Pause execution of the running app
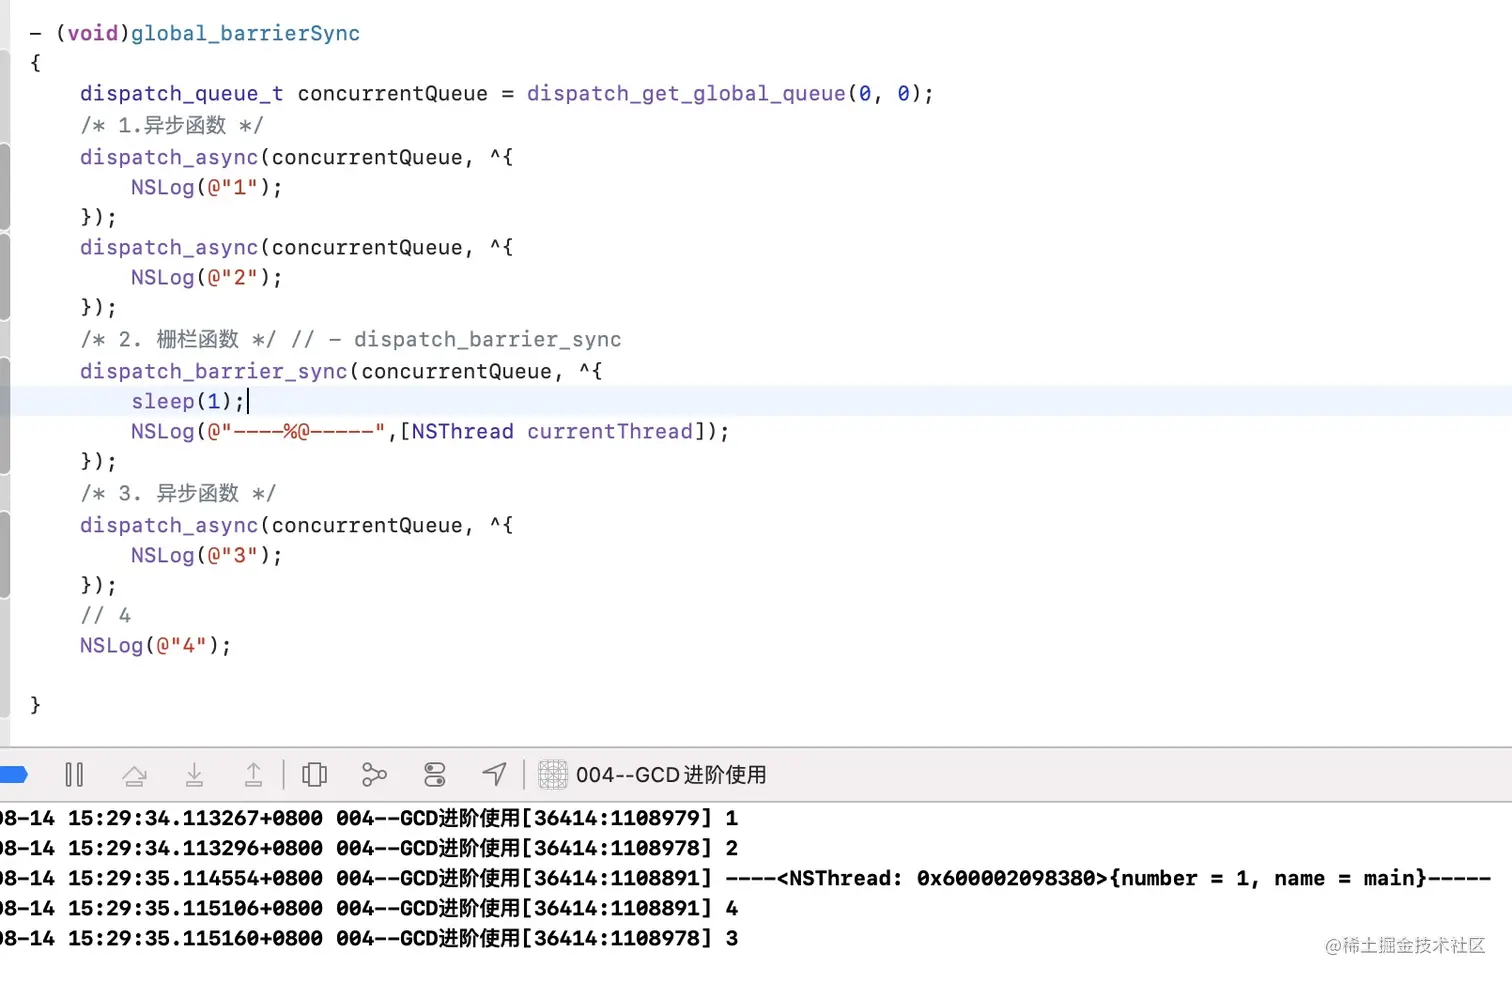 point(74,775)
